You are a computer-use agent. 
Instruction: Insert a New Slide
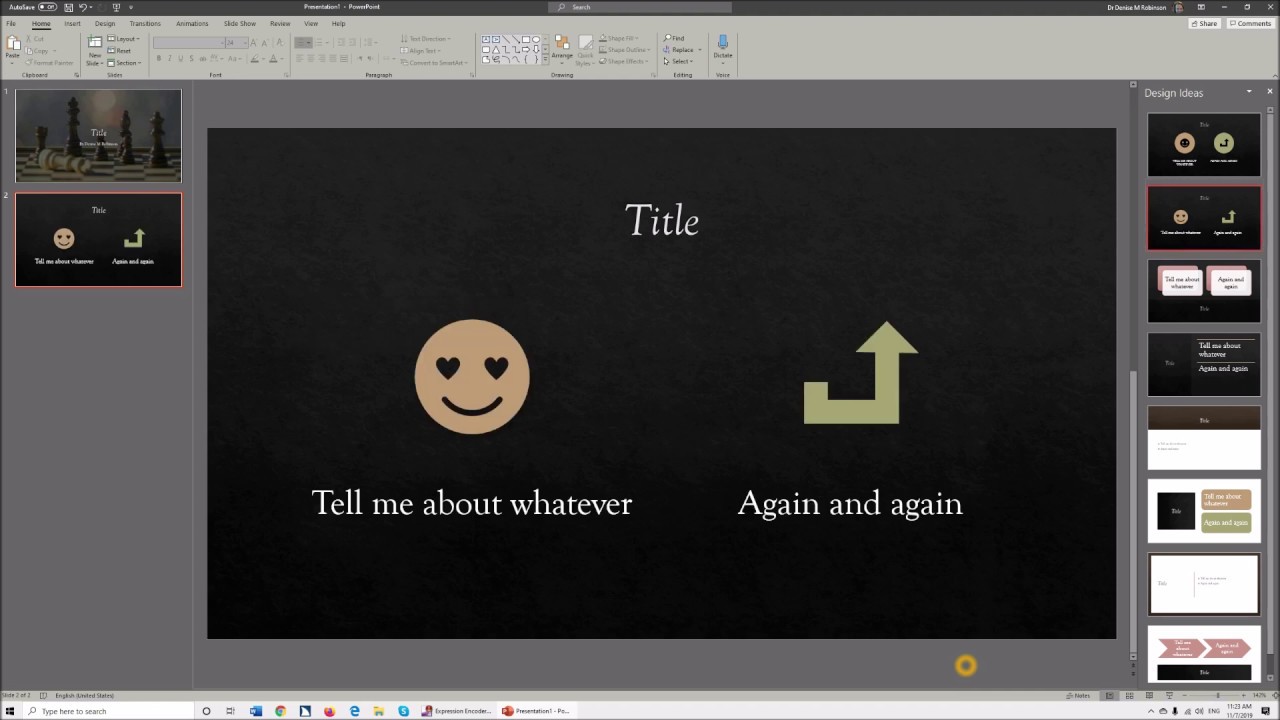(x=94, y=50)
